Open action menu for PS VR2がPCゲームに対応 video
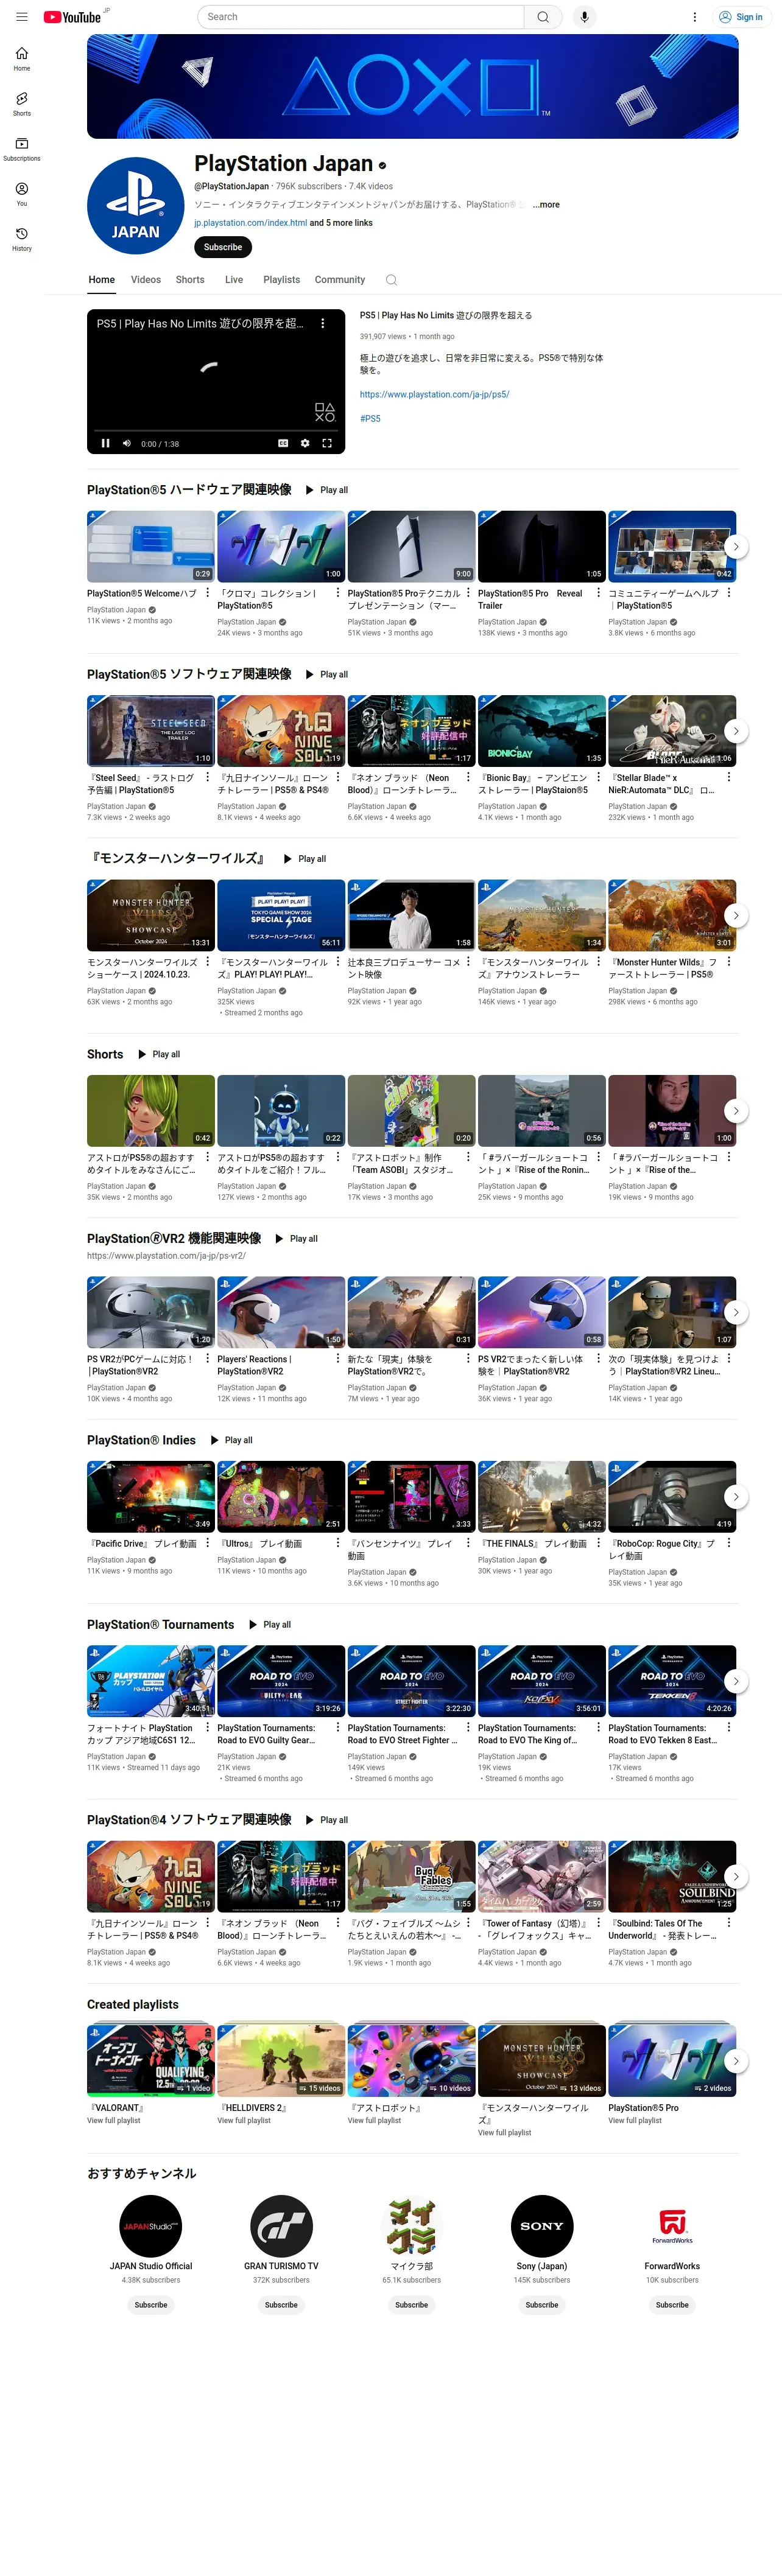 click(x=208, y=1358)
